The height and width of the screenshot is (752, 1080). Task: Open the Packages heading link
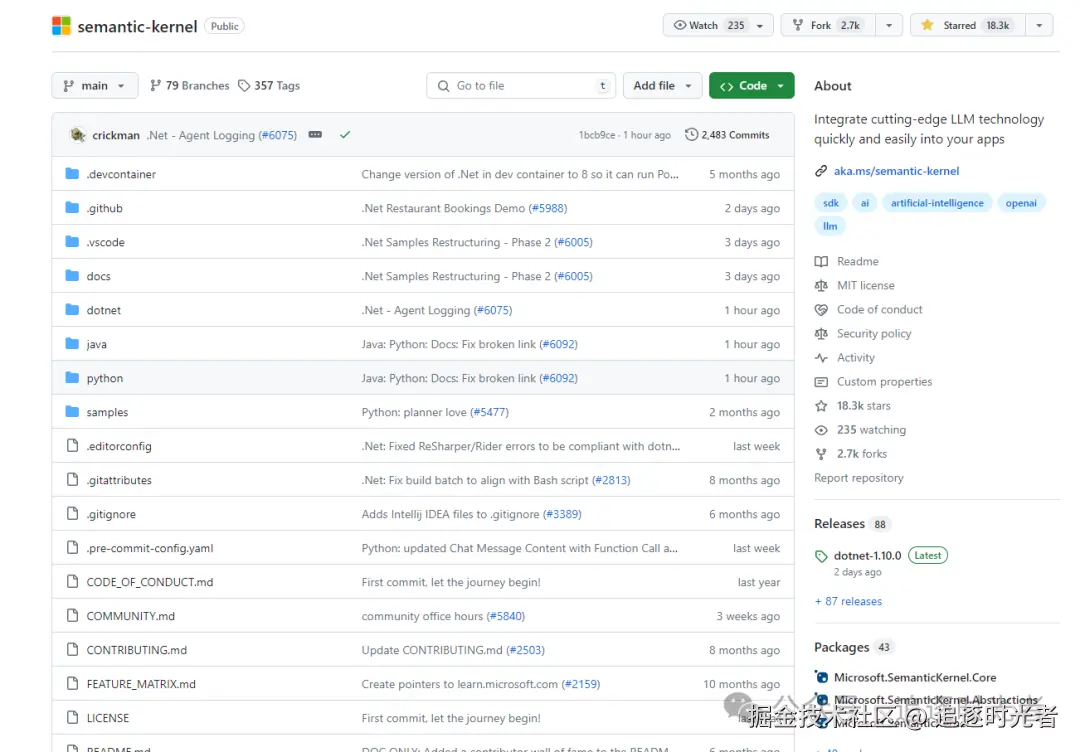point(841,647)
